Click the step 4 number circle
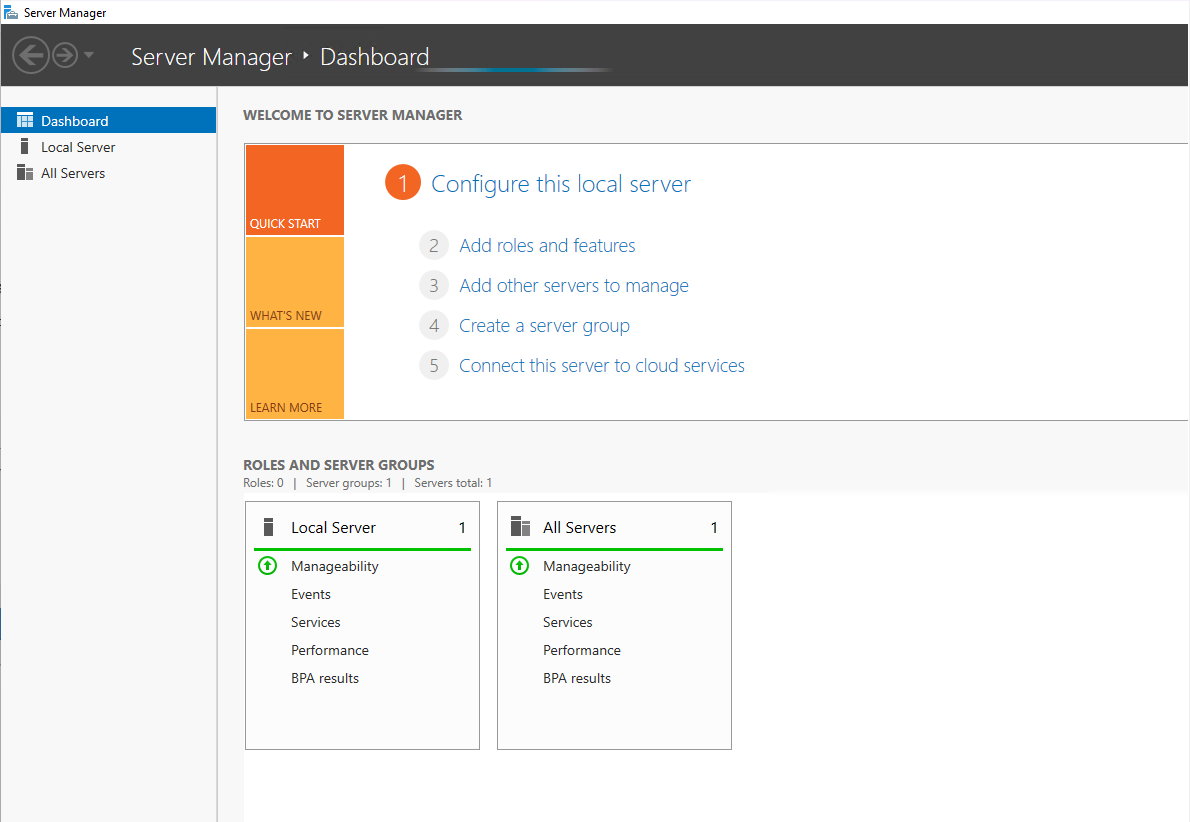The width and height of the screenshot is (1190, 822). click(434, 326)
